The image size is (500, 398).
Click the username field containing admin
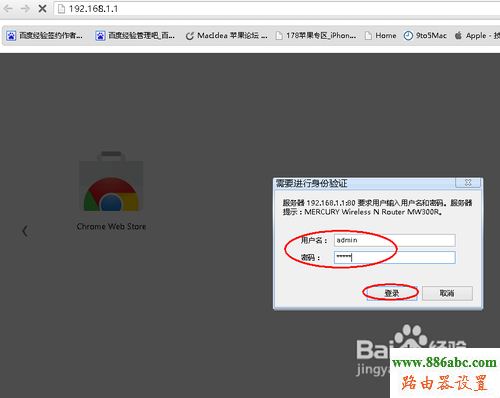tap(395, 240)
